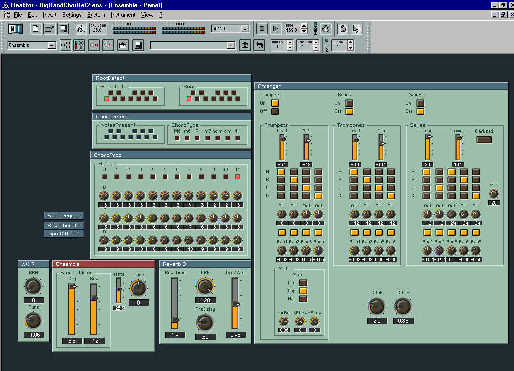Adjust the left orange fader in red-titled panel

click(72, 310)
